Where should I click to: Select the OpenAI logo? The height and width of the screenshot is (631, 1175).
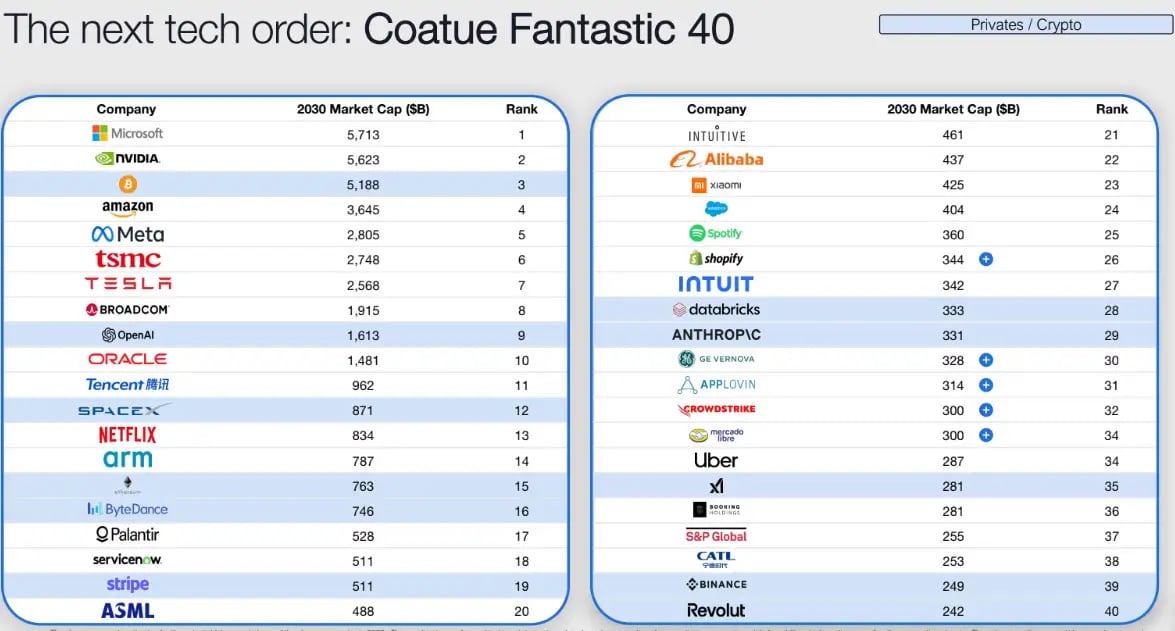pyautogui.click(x=127, y=335)
